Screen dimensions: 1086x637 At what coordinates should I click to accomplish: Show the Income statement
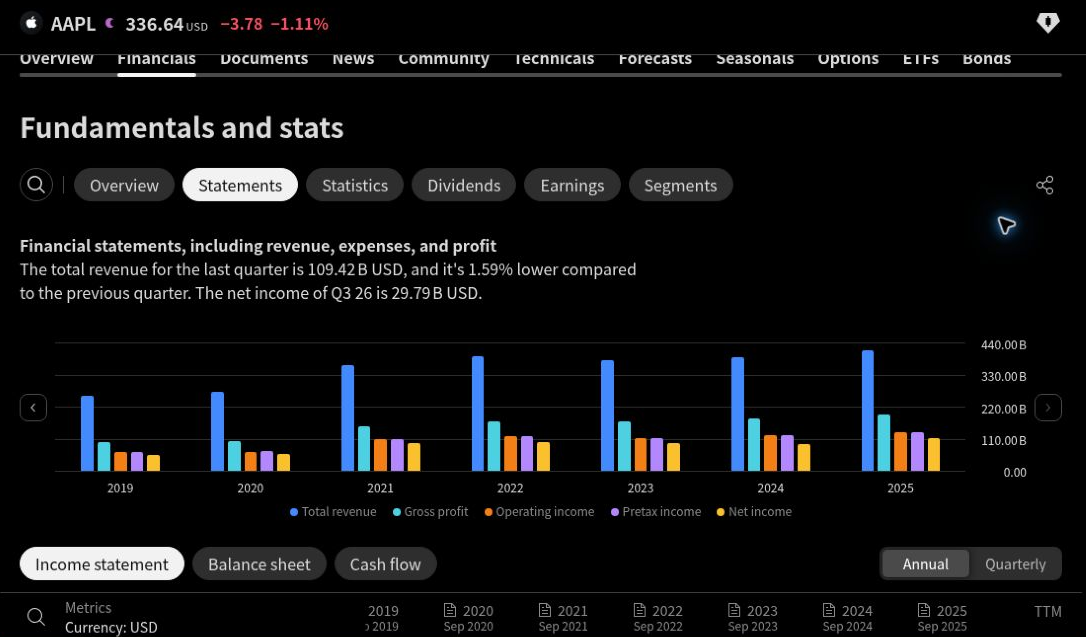tap(102, 564)
